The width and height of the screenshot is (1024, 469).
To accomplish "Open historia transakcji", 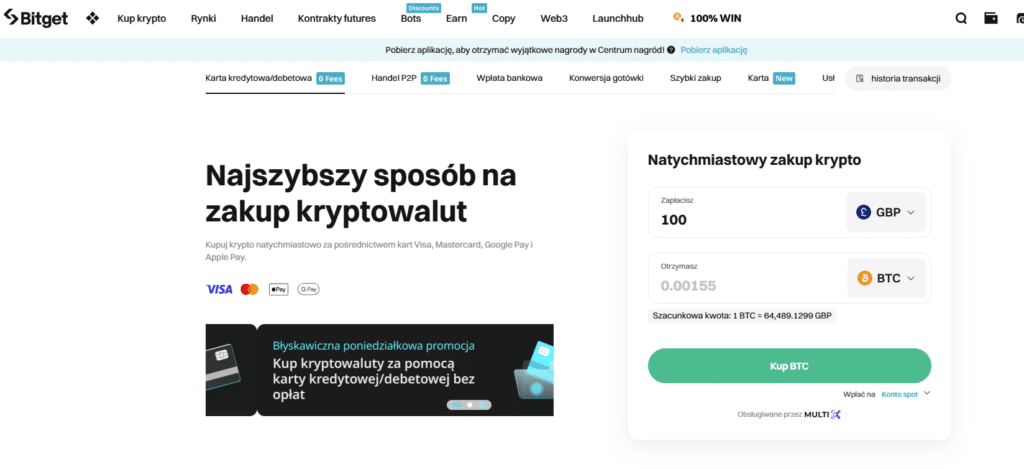I will pos(897,78).
